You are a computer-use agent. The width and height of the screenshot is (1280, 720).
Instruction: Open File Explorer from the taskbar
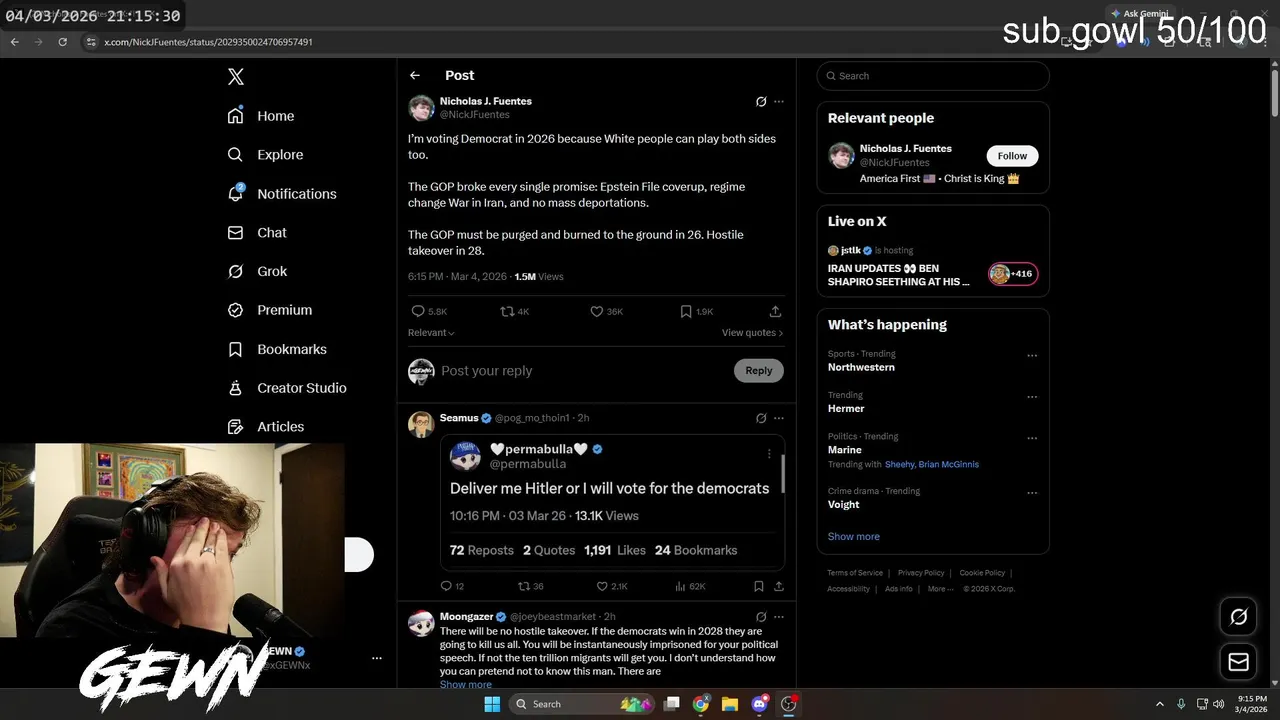click(730, 704)
